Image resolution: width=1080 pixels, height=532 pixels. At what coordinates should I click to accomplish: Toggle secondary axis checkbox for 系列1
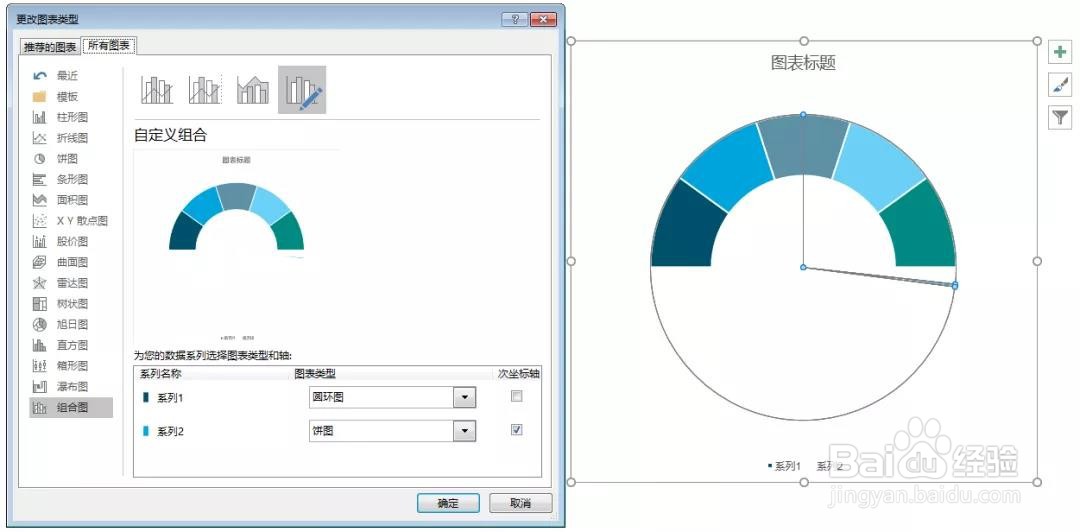coord(517,396)
